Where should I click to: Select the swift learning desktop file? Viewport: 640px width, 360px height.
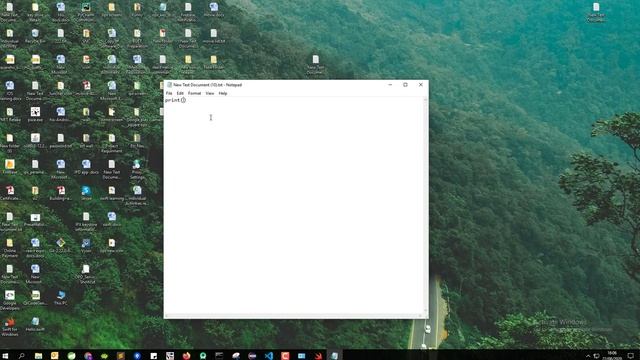[x=111, y=193]
